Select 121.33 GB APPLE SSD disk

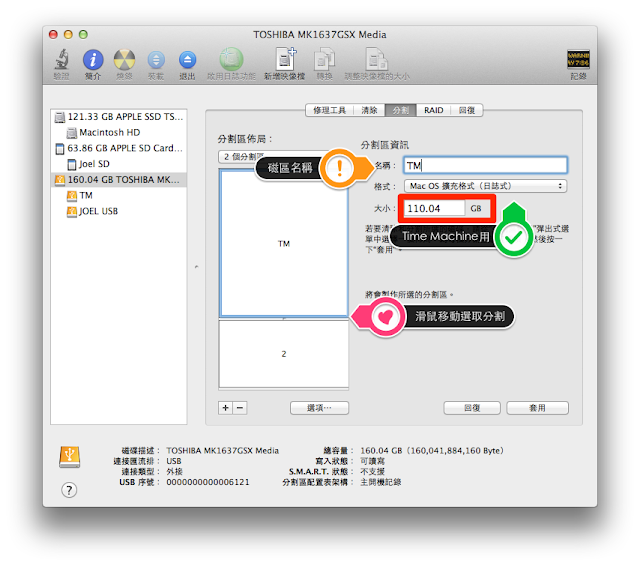click(119, 117)
